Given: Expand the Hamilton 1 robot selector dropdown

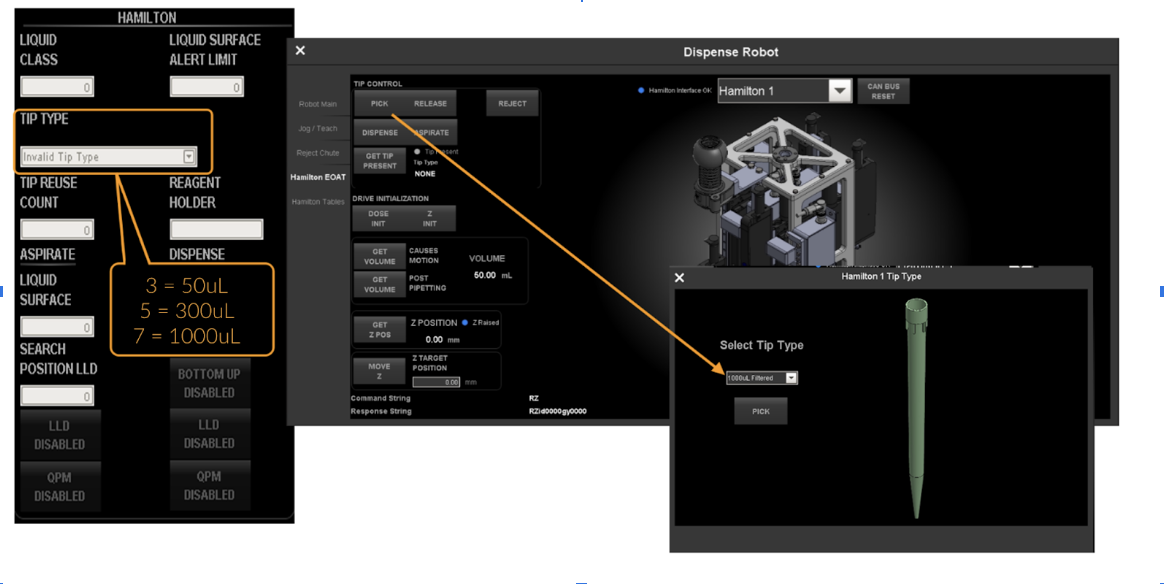Looking at the screenshot, I should (840, 91).
